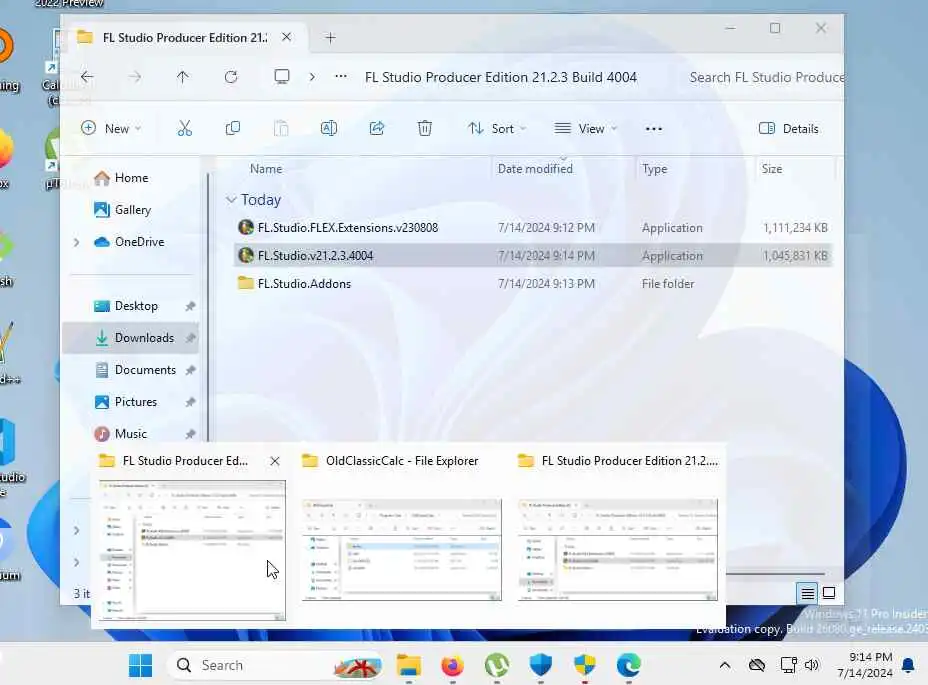The width and height of the screenshot is (928, 685).
Task: Click the Delete trash can icon
Action: click(424, 128)
